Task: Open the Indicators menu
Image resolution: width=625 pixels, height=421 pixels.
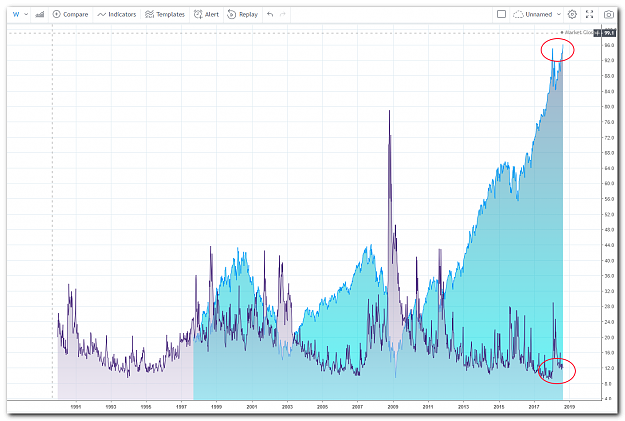Action: pos(116,14)
